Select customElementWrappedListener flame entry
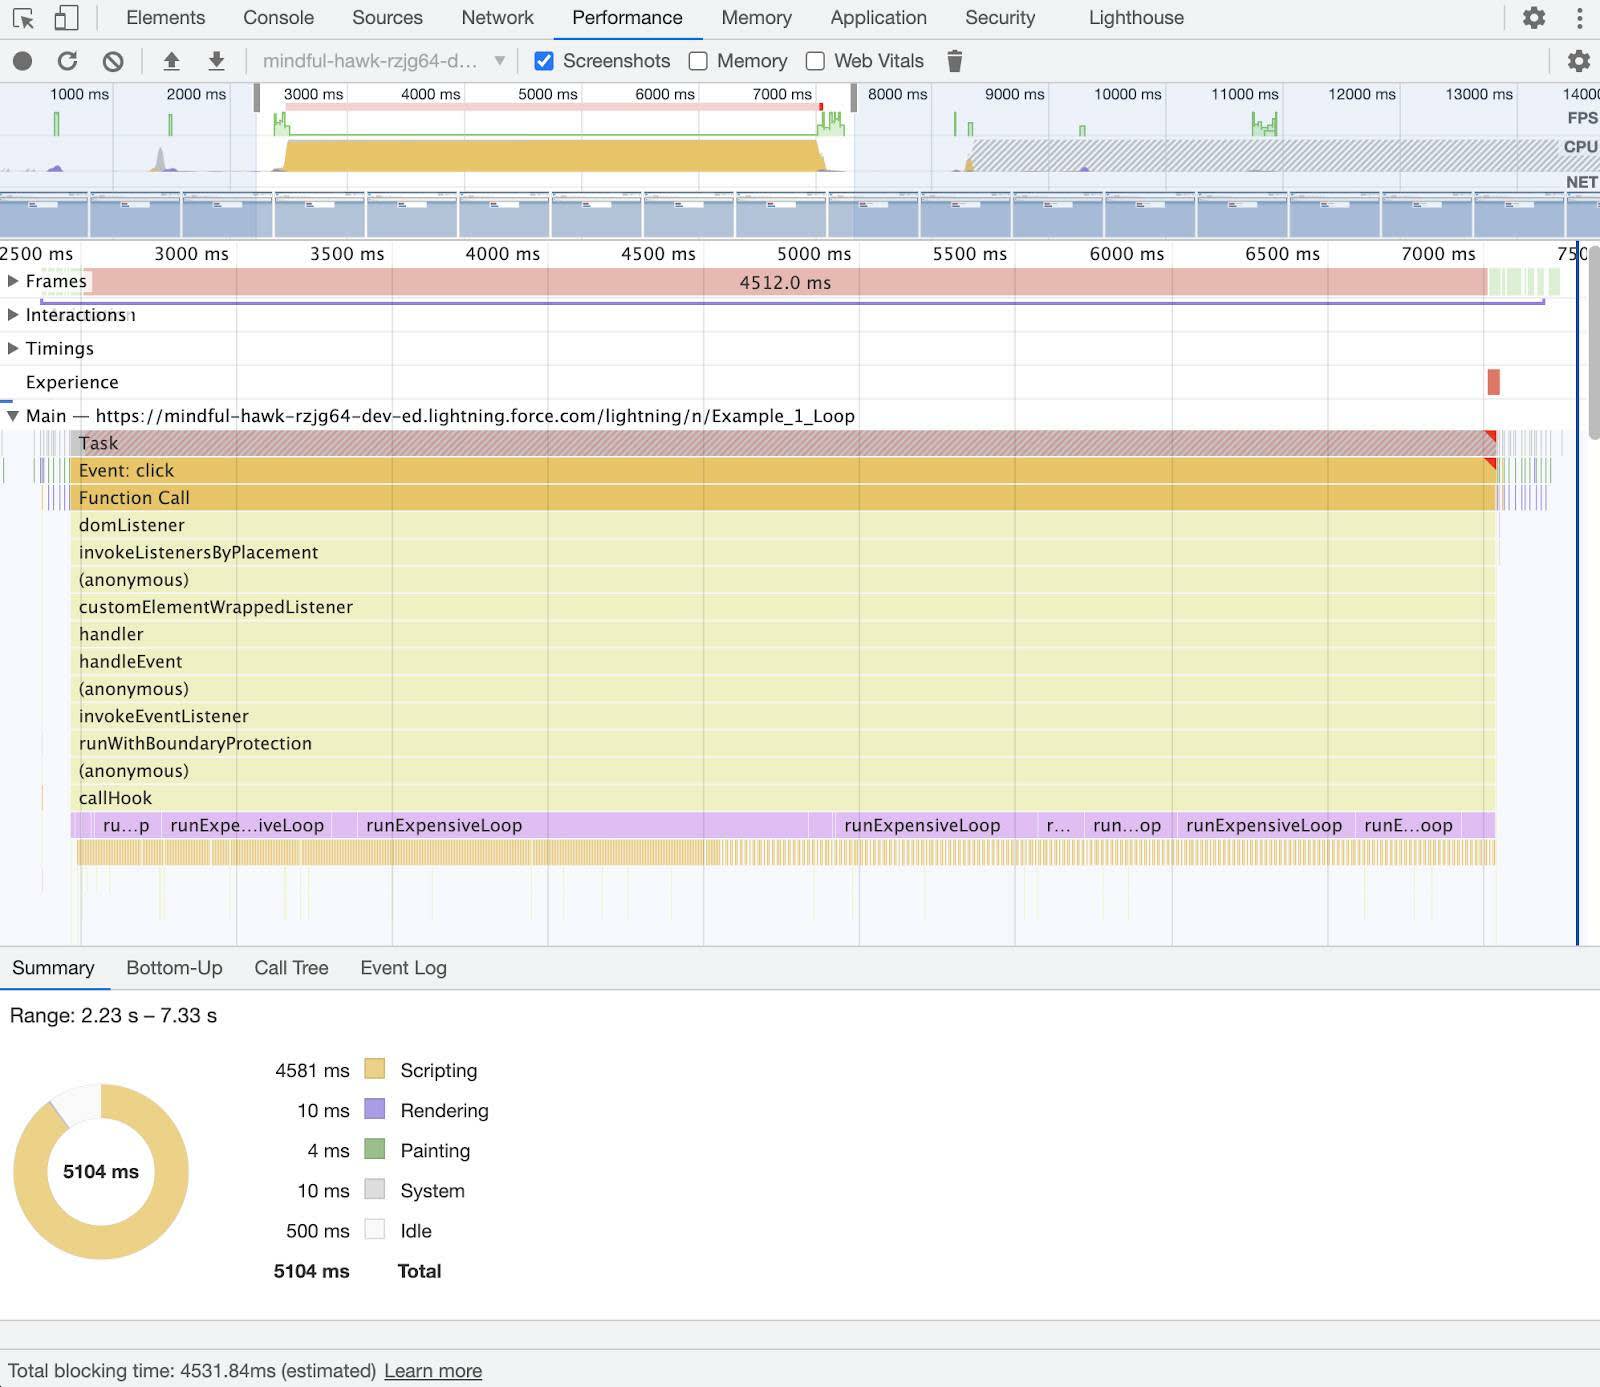This screenshot has width=1600, height=1387. pos(783,607)
